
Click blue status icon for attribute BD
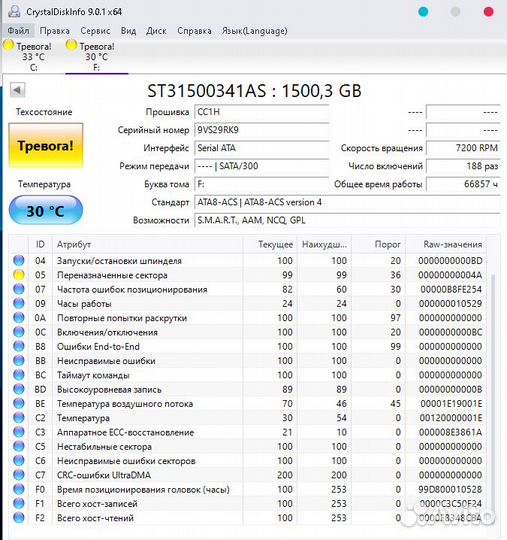(19, 389)
